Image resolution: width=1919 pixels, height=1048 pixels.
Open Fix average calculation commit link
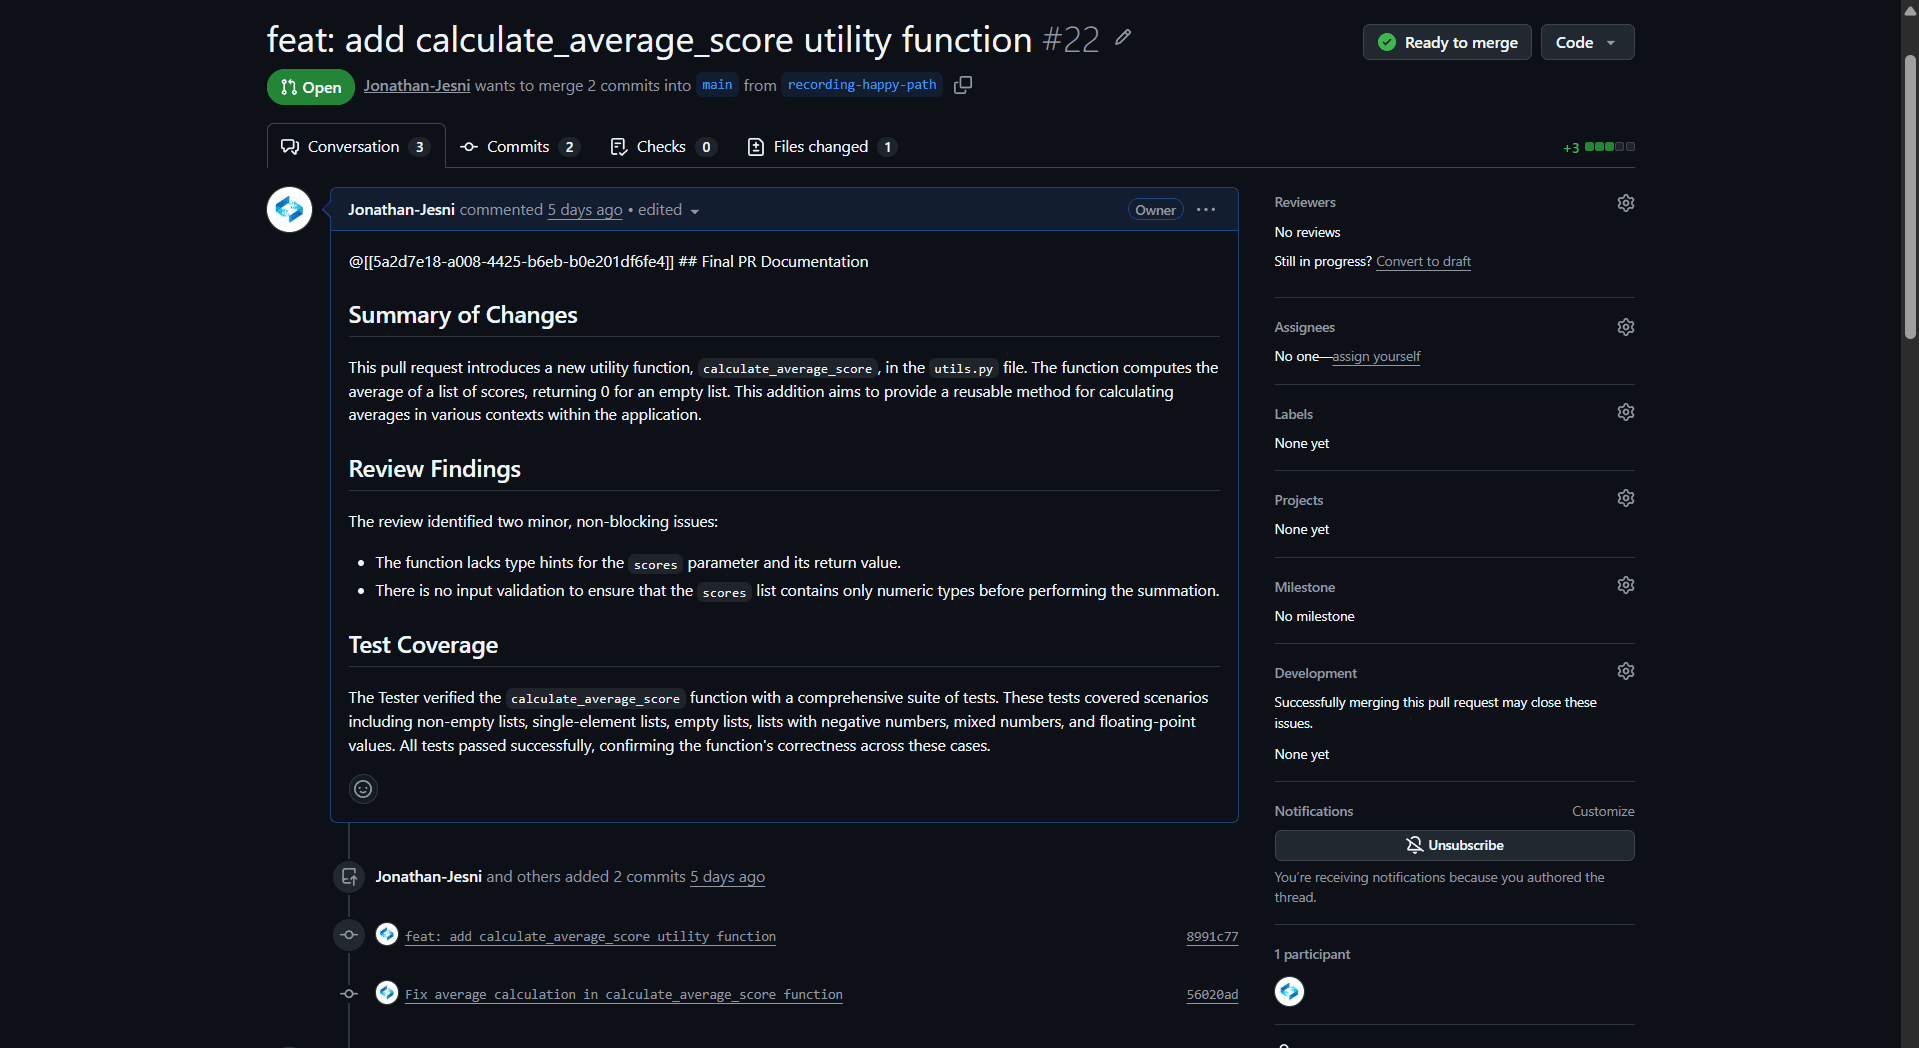click(624, 994)
